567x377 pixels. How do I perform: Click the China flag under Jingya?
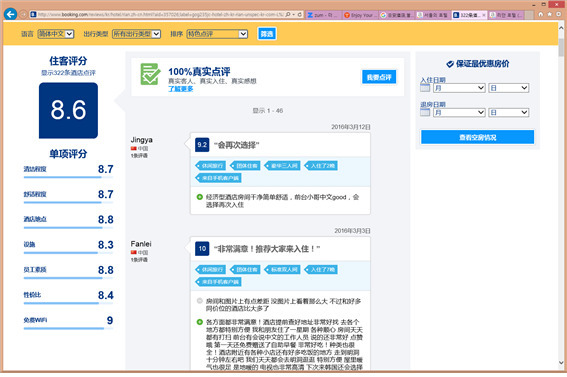[134, 148]
